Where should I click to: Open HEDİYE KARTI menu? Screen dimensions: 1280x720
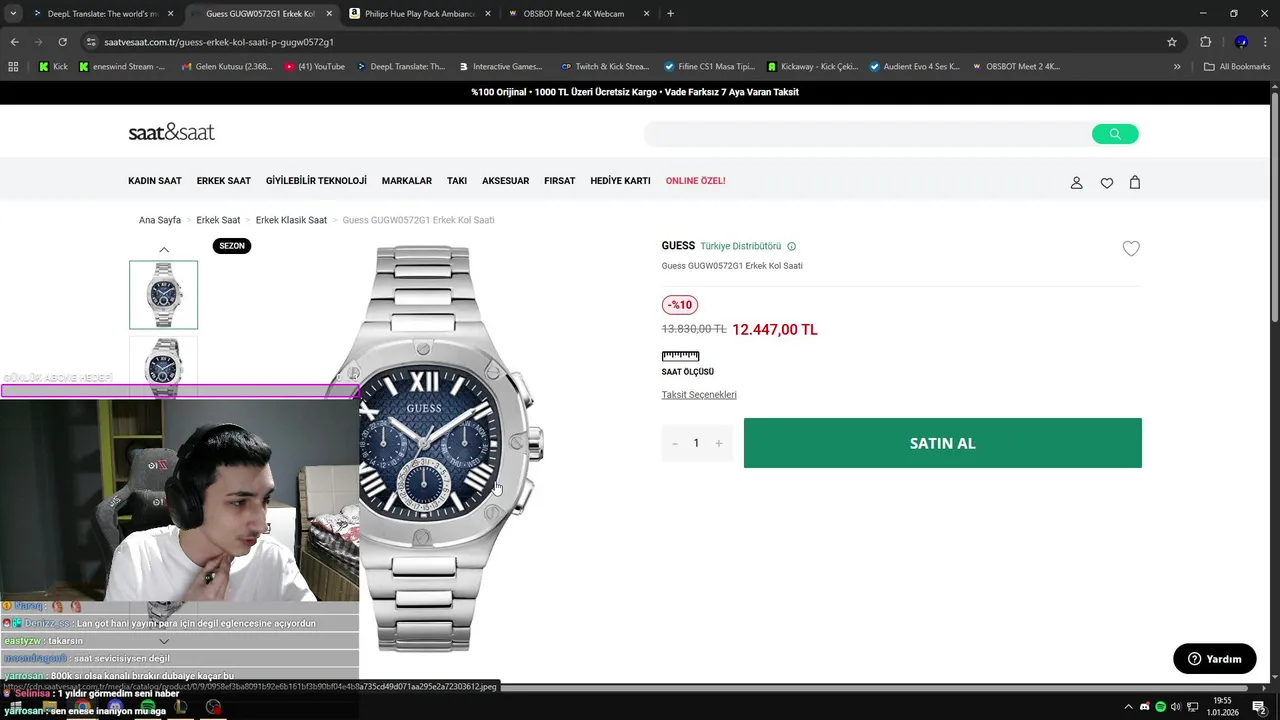point(620,181)
